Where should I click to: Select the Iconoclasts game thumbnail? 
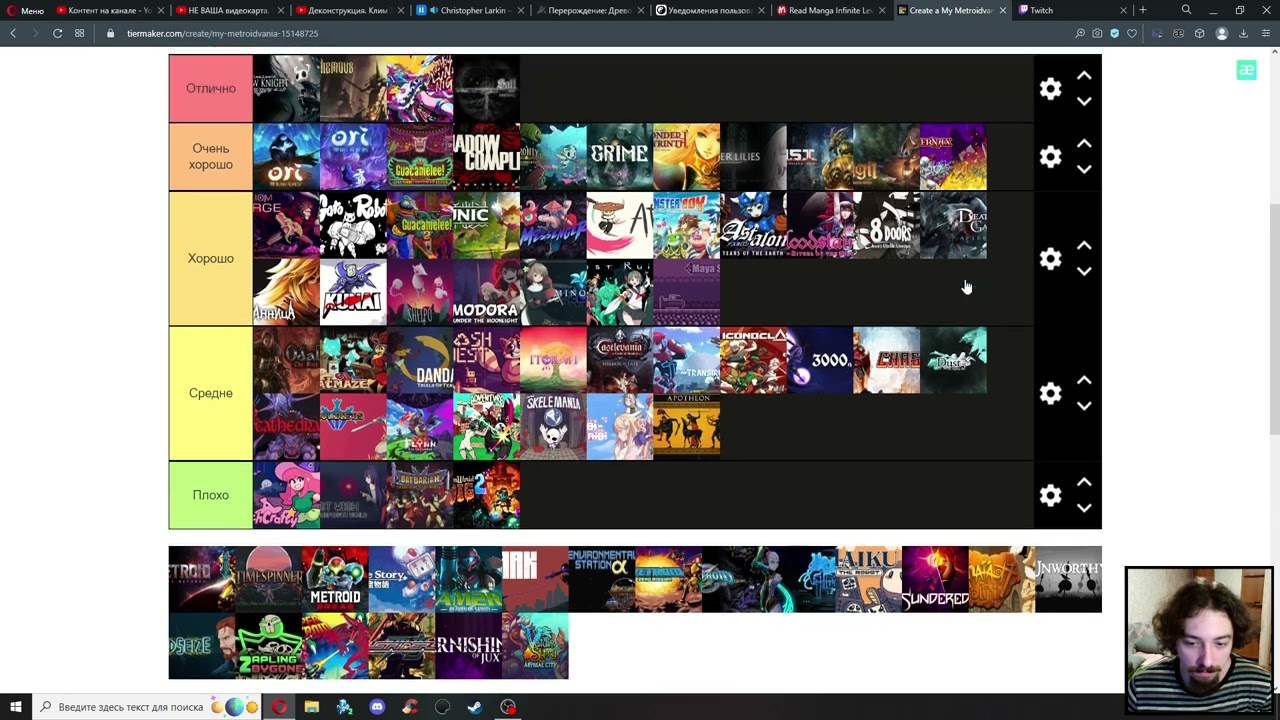coord(754,360)
